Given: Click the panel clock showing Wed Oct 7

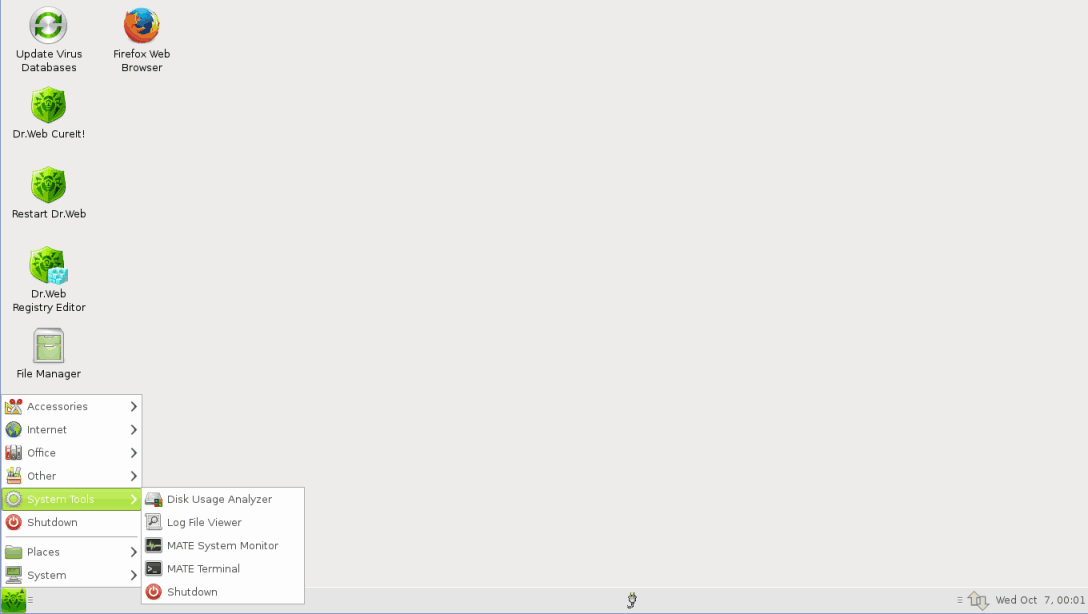Looking at the screenshot, I should 1039,600.
